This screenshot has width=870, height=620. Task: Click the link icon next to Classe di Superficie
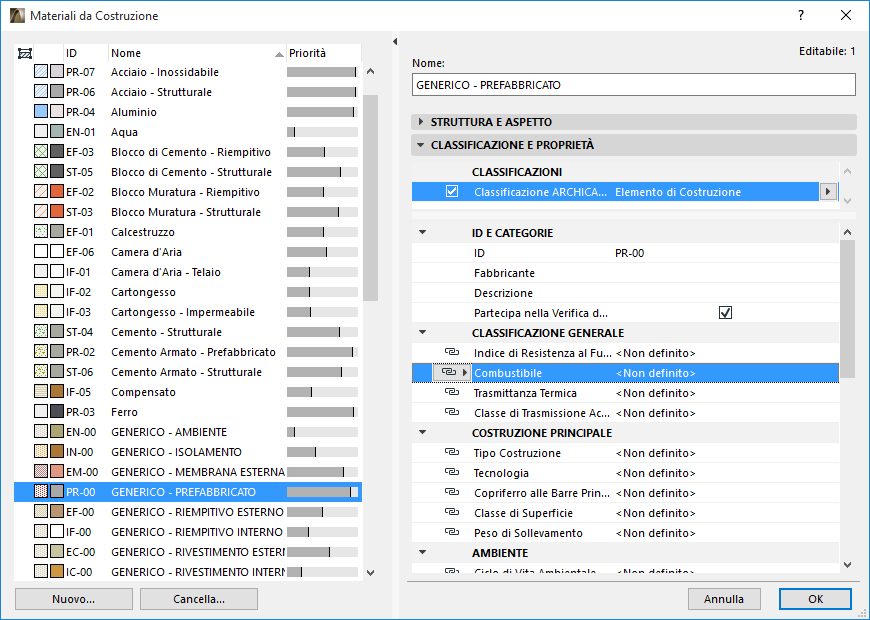tap(452, 512)
